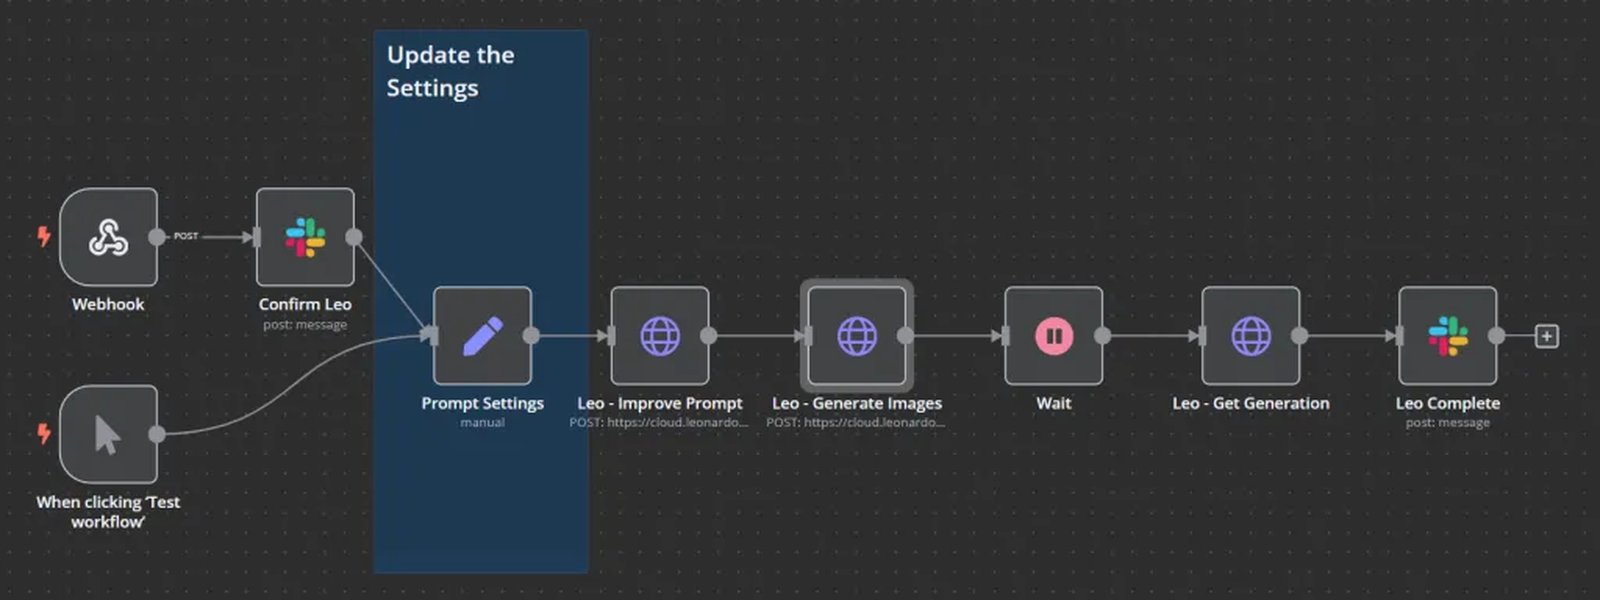Click the Leo - Generate Images output connector
1600x600 pixels.
906,336
